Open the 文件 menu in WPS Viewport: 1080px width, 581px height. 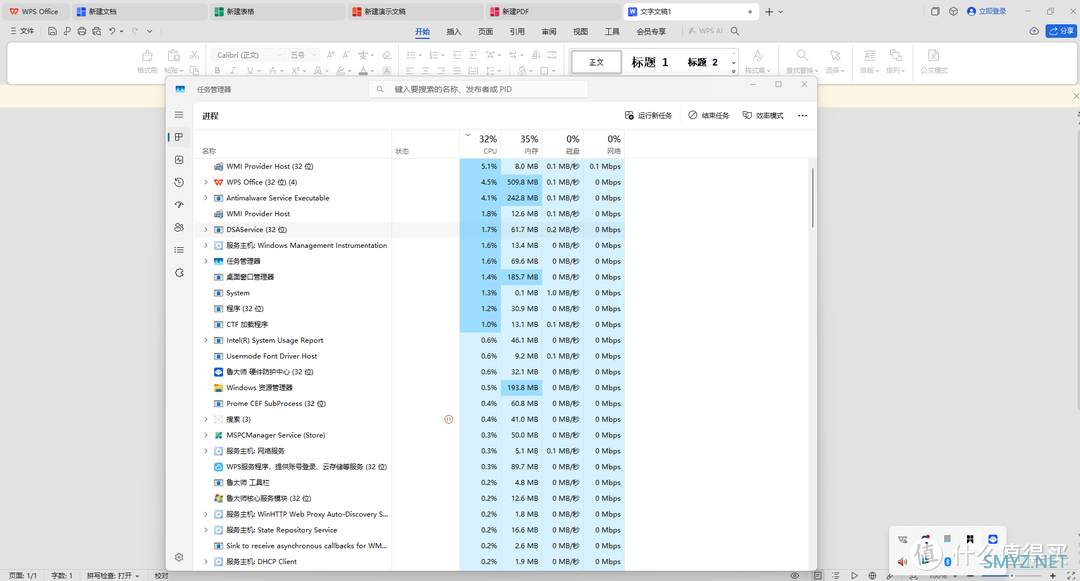pyautogui.click(x=23, y=31)
